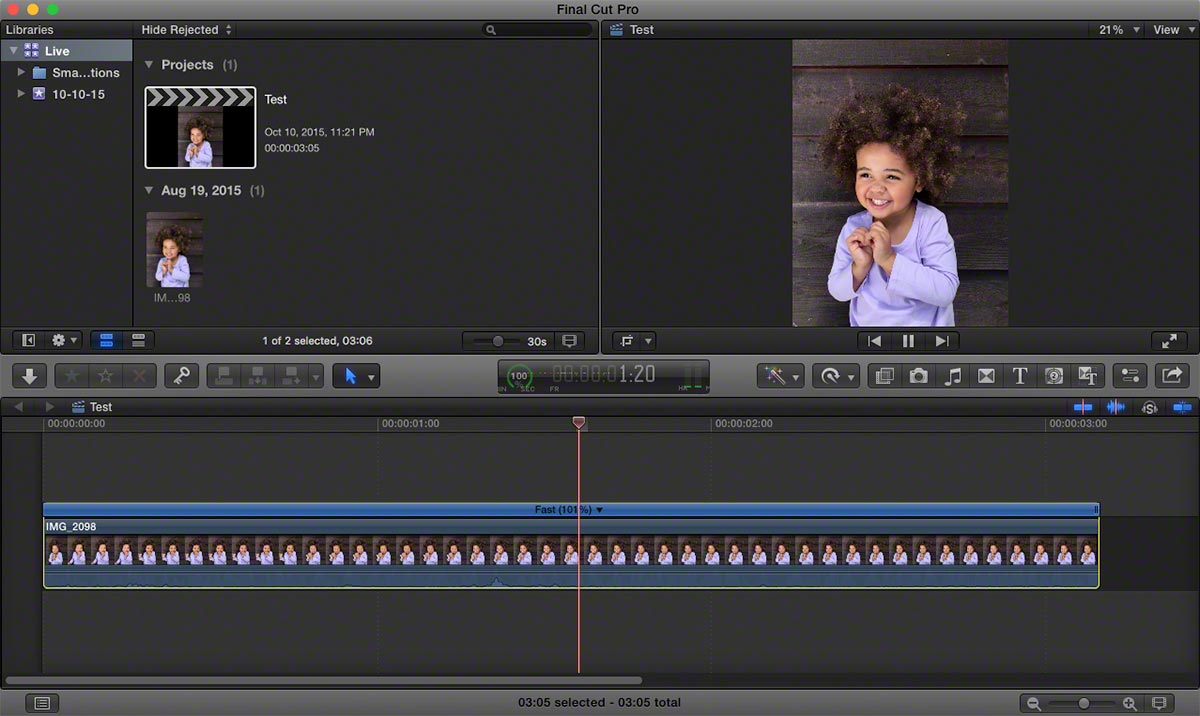
Task: Open the Enhancements magic wand menu
Action: (x=781, y=376)
